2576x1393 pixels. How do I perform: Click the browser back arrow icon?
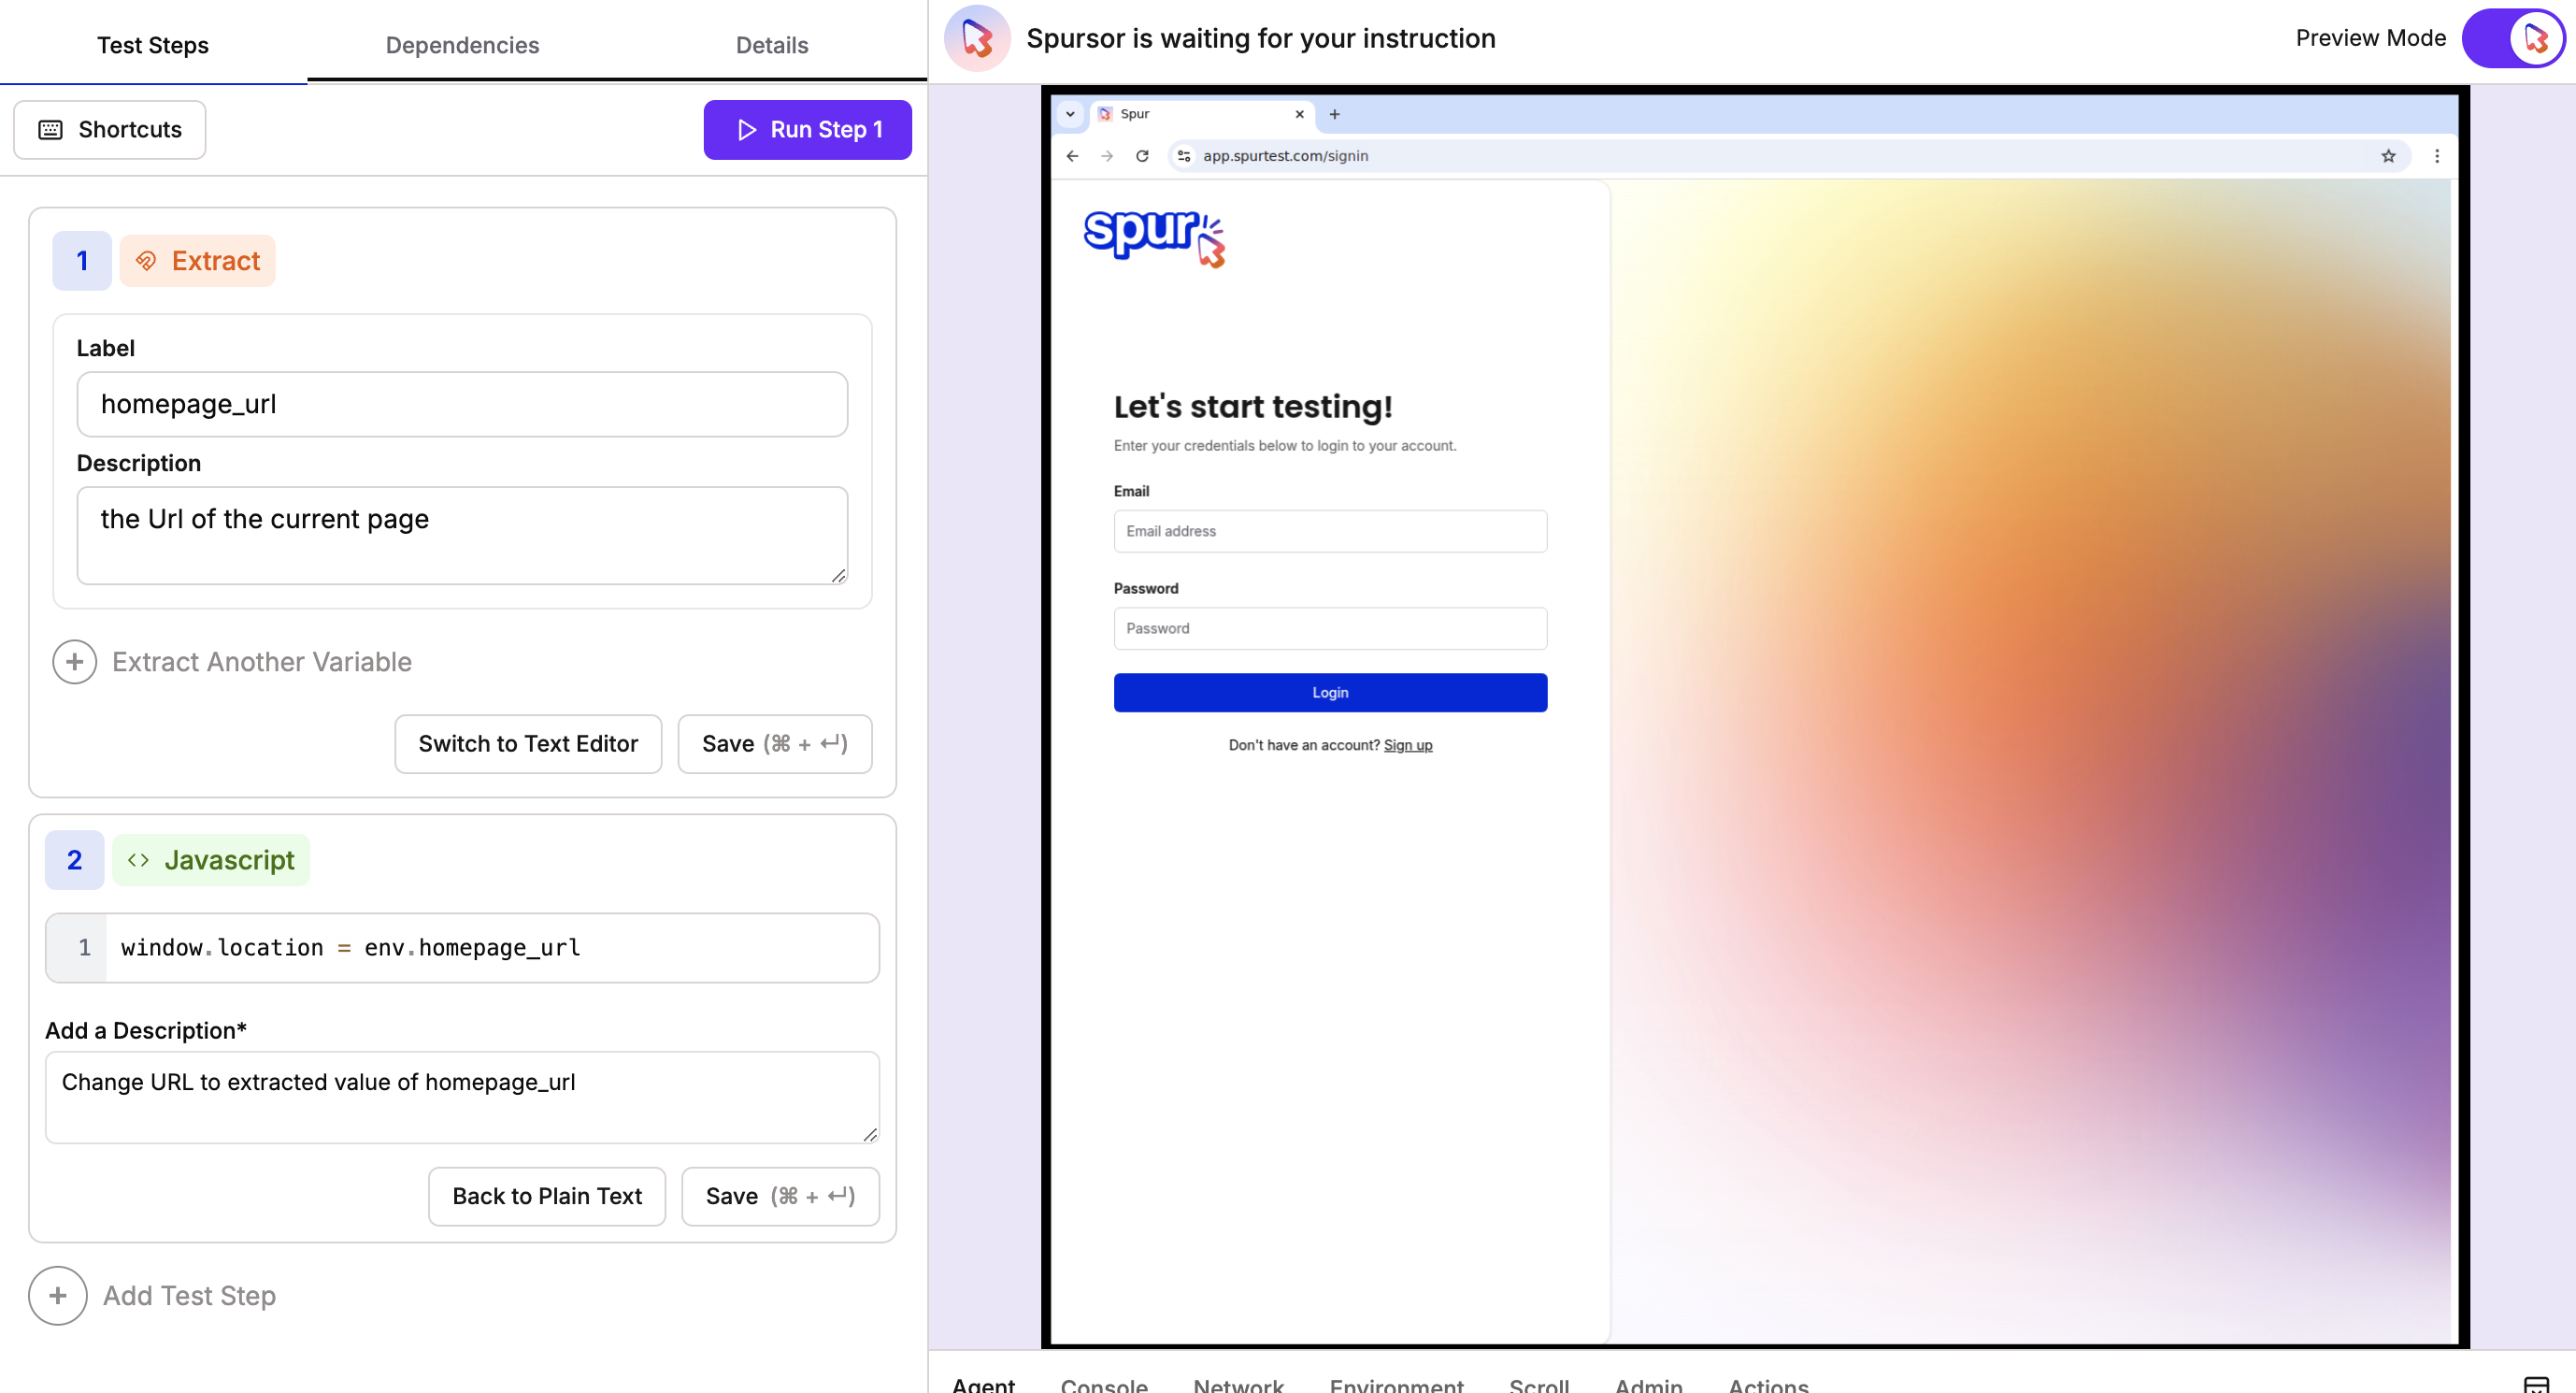(1072, 156)
